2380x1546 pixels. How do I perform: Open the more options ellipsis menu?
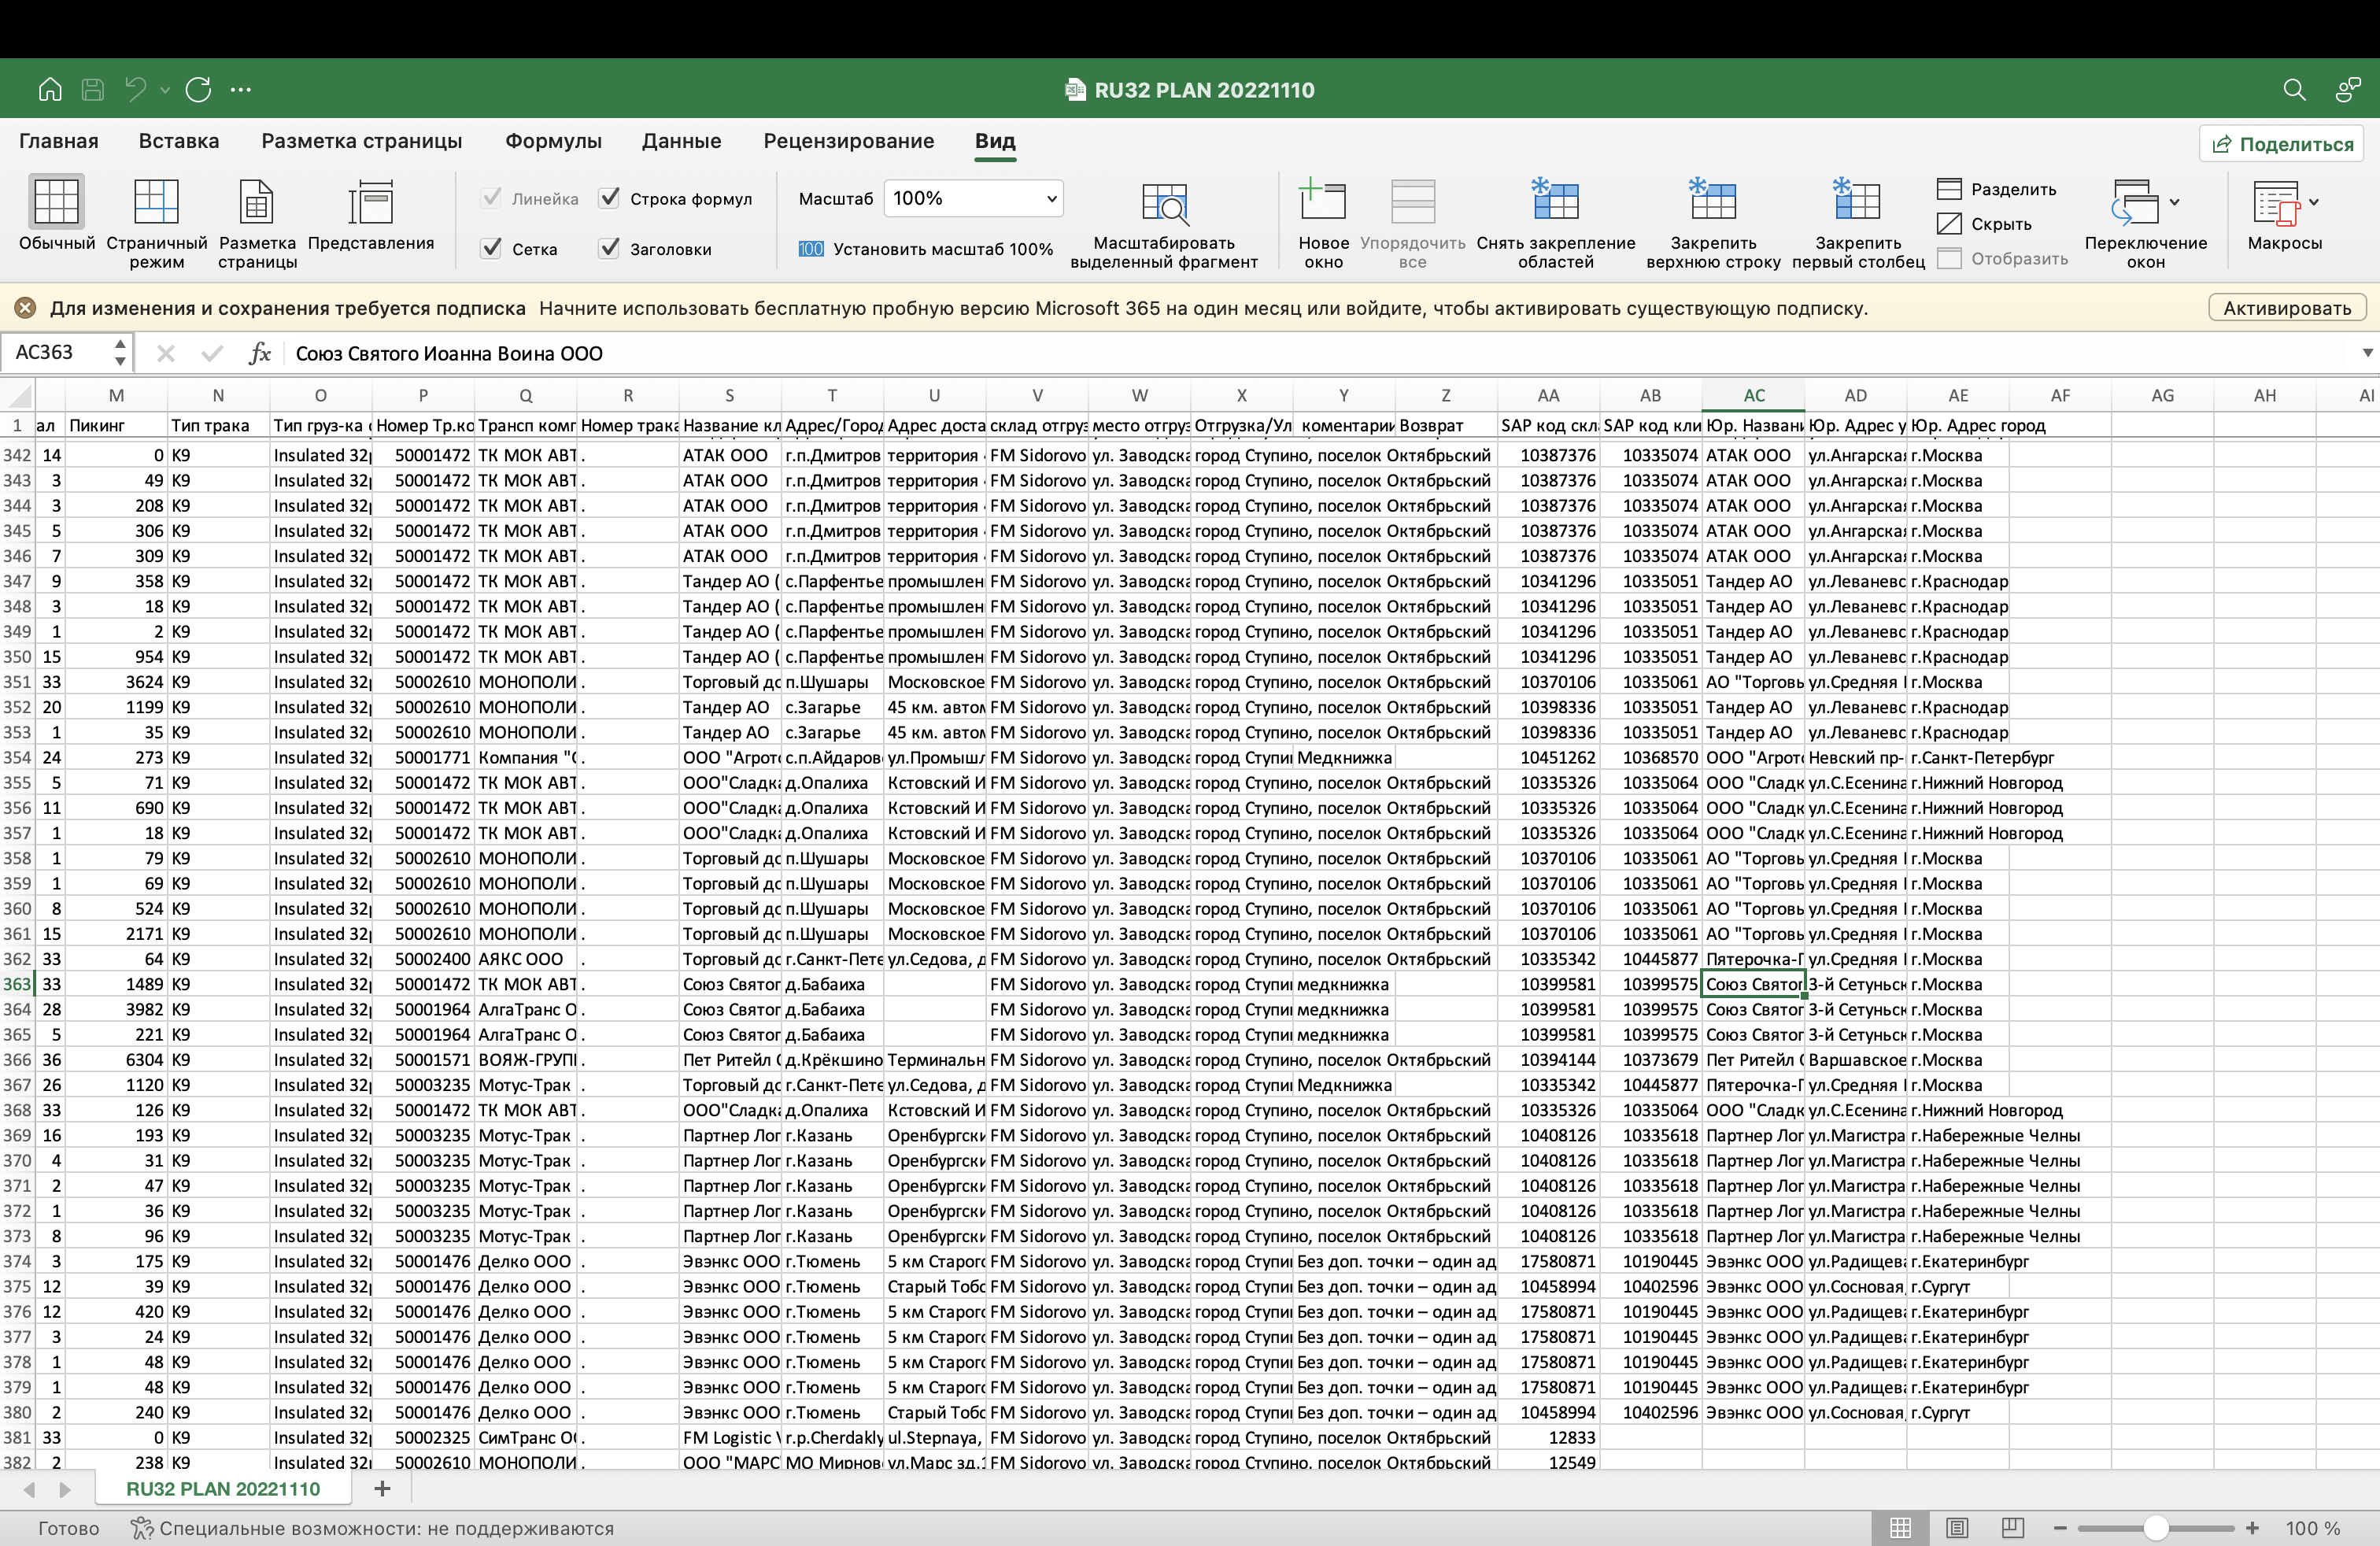tap(241, 90)
